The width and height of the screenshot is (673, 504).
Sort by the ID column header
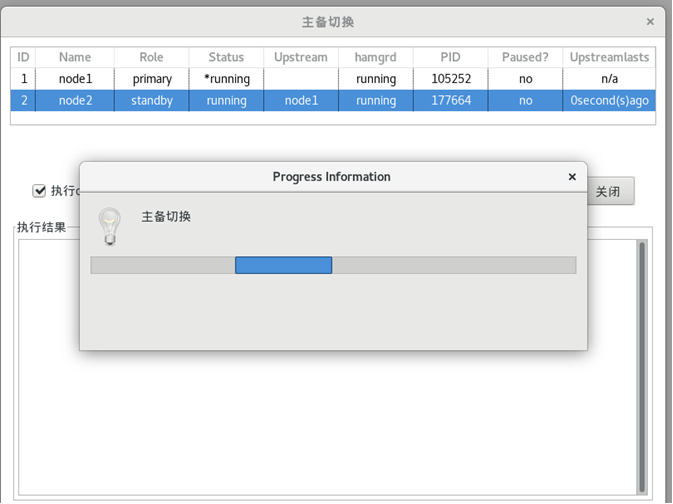tap(23, 57)
